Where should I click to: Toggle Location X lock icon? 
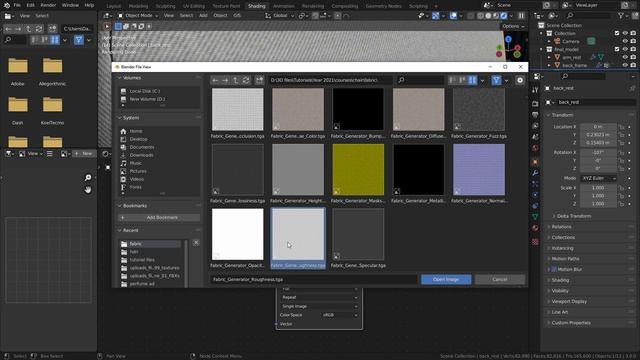(621, 127)
